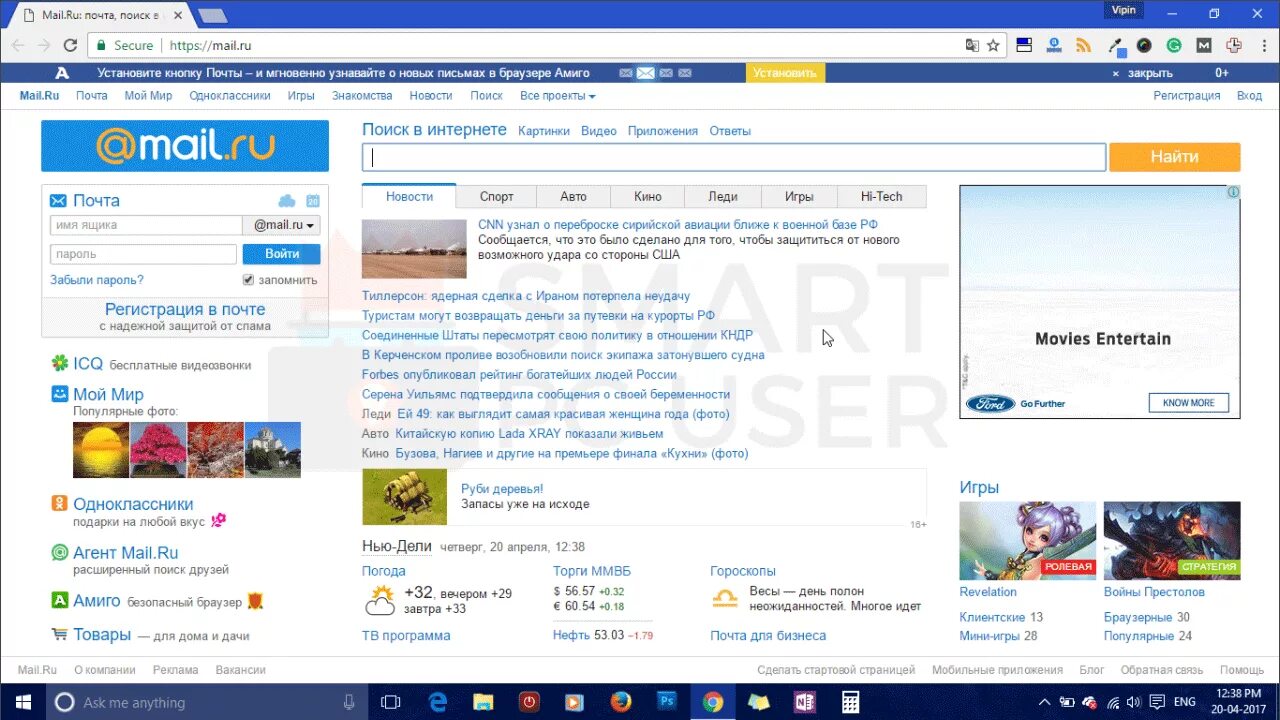
Task: Click the Ask me anything Cortana search box
Action: tap(207, 702)
